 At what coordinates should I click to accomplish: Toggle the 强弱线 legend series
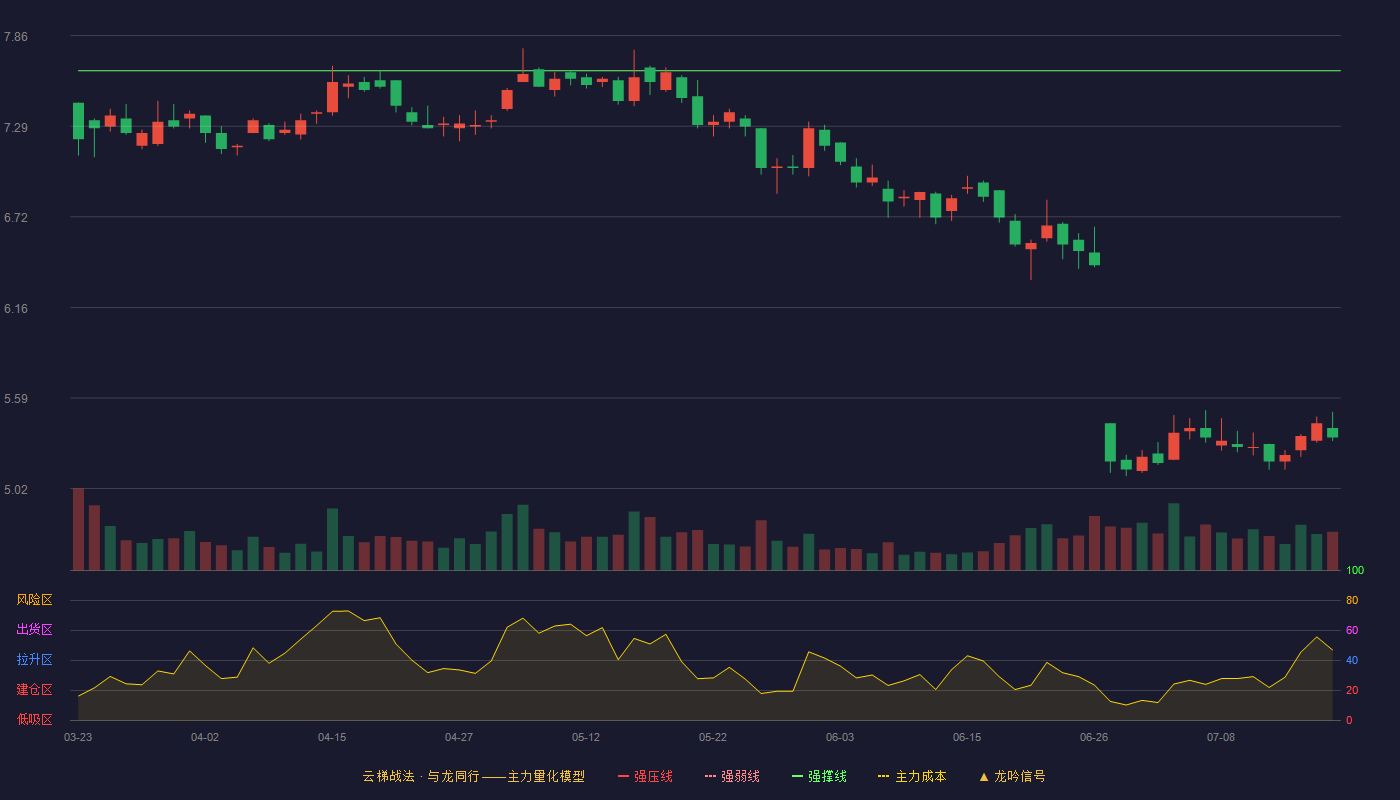pyautogui.click(x=732, y=776)
